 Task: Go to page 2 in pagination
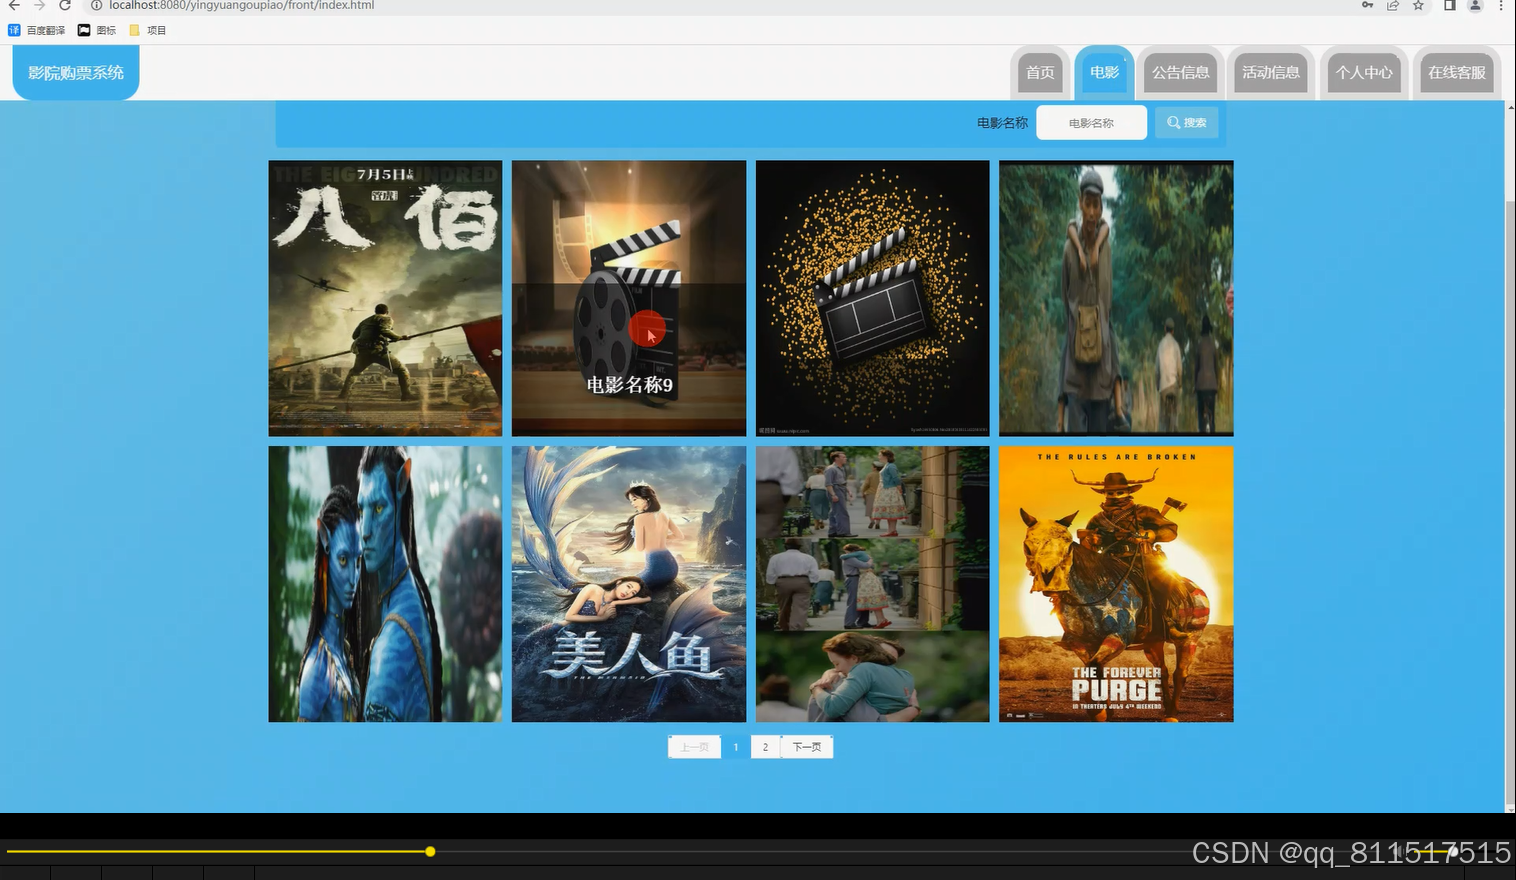pos(765,747)
